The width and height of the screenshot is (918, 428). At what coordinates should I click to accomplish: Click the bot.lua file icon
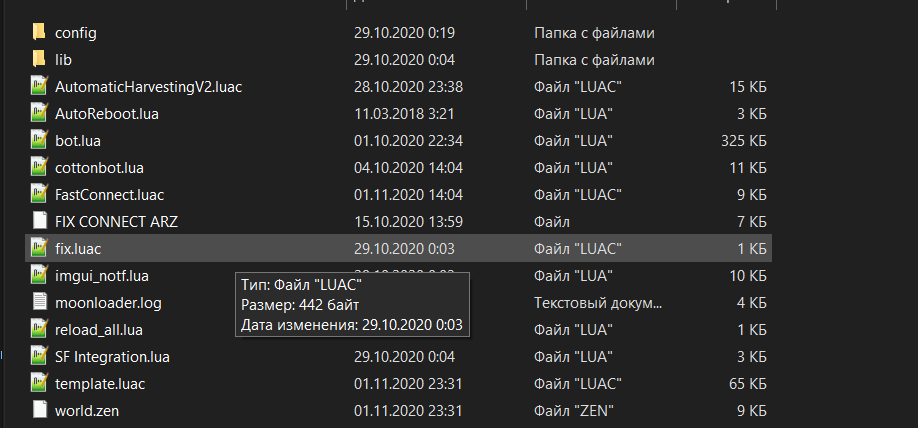39,140
